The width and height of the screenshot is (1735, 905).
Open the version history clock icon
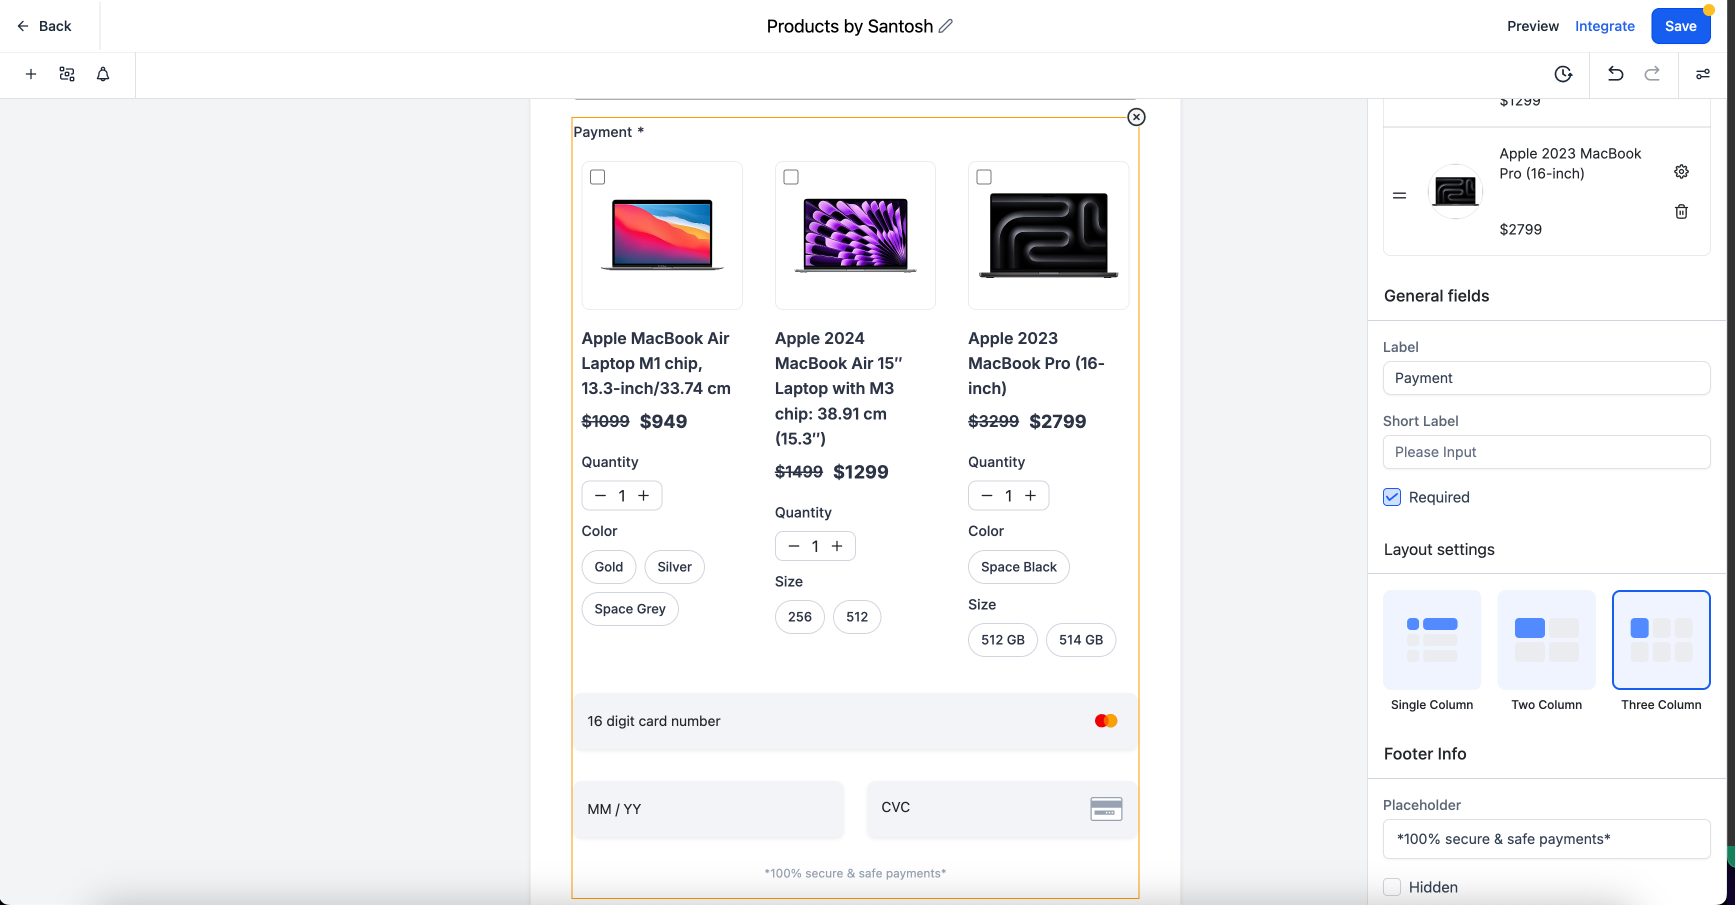click(1564, 74)
